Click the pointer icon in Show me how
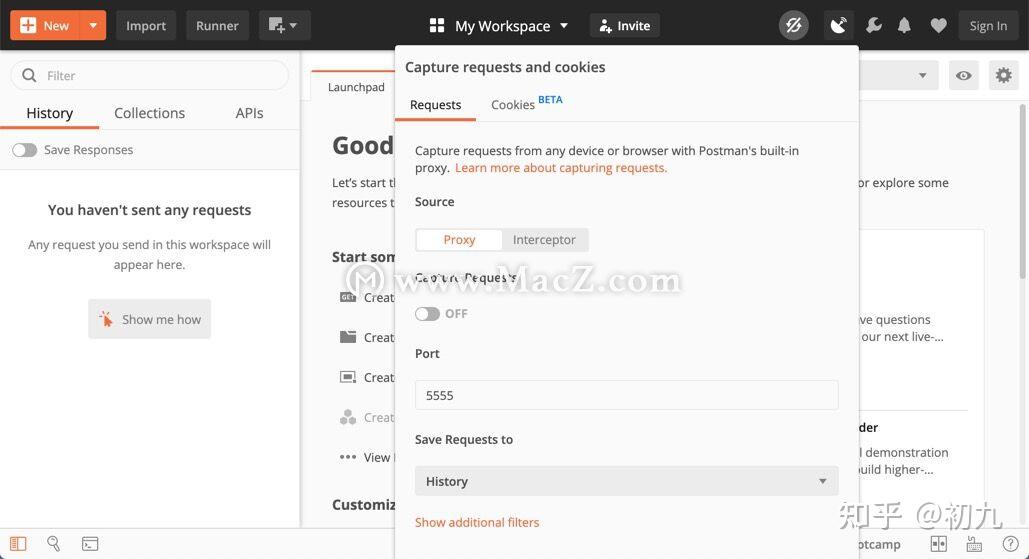 click(106, 319)
